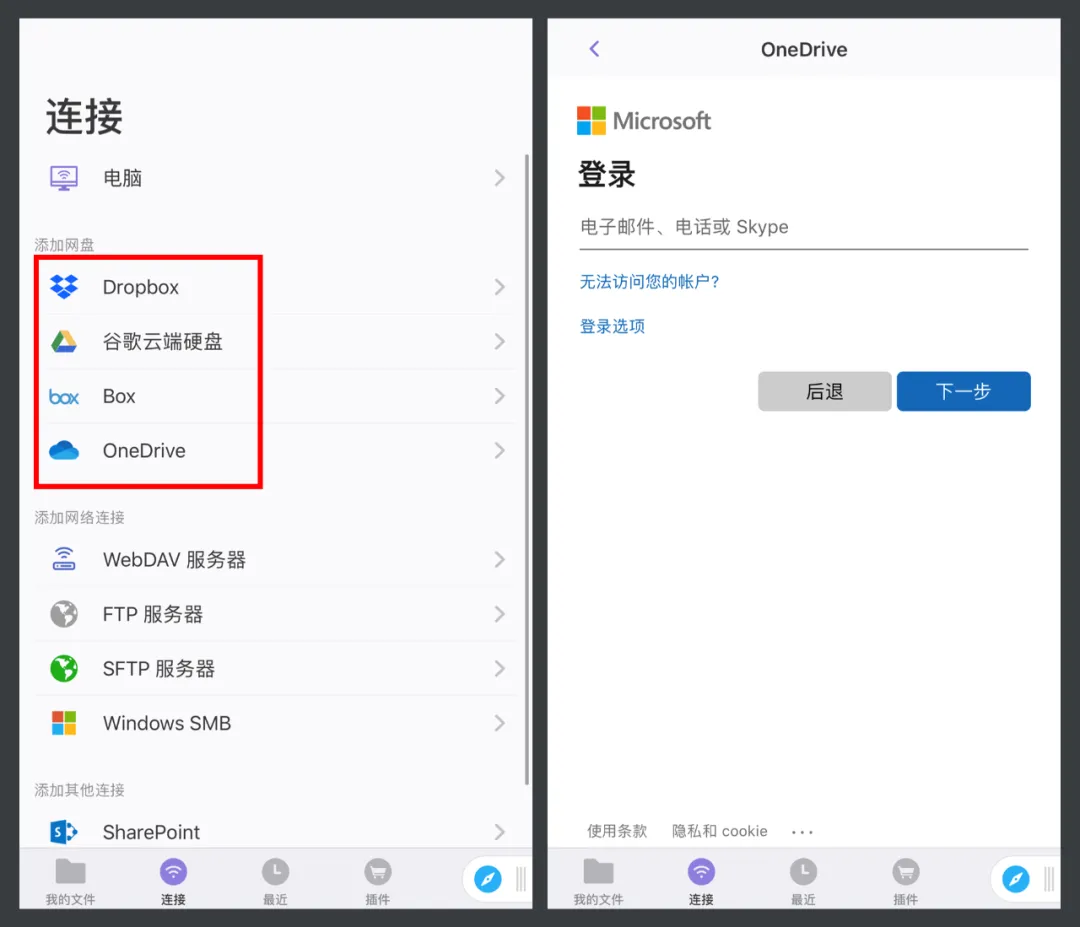Open 插件 tab in right panel

pos(906,882)
